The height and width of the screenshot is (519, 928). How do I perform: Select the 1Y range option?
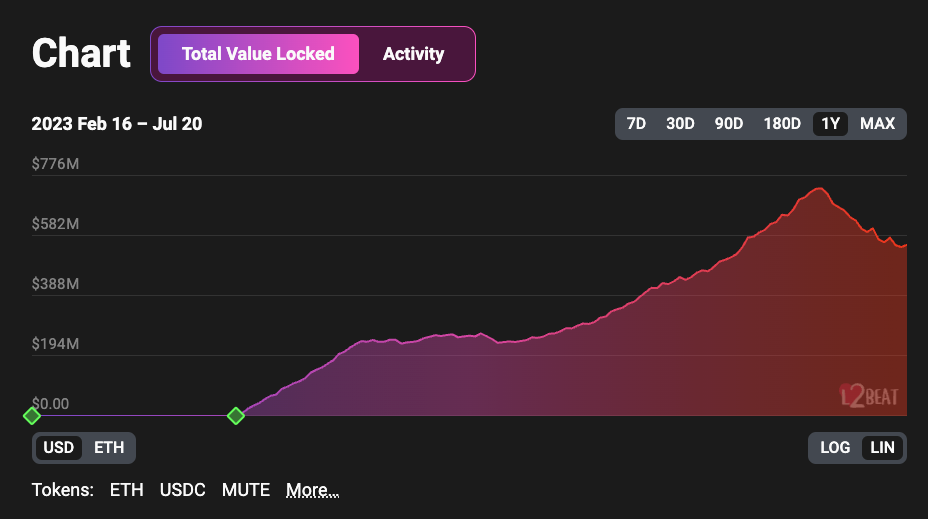coord(830,124)
